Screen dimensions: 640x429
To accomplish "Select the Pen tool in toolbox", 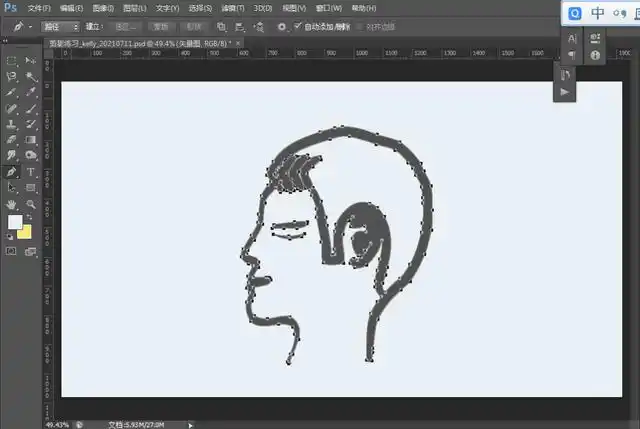I will tap(11, 171).
